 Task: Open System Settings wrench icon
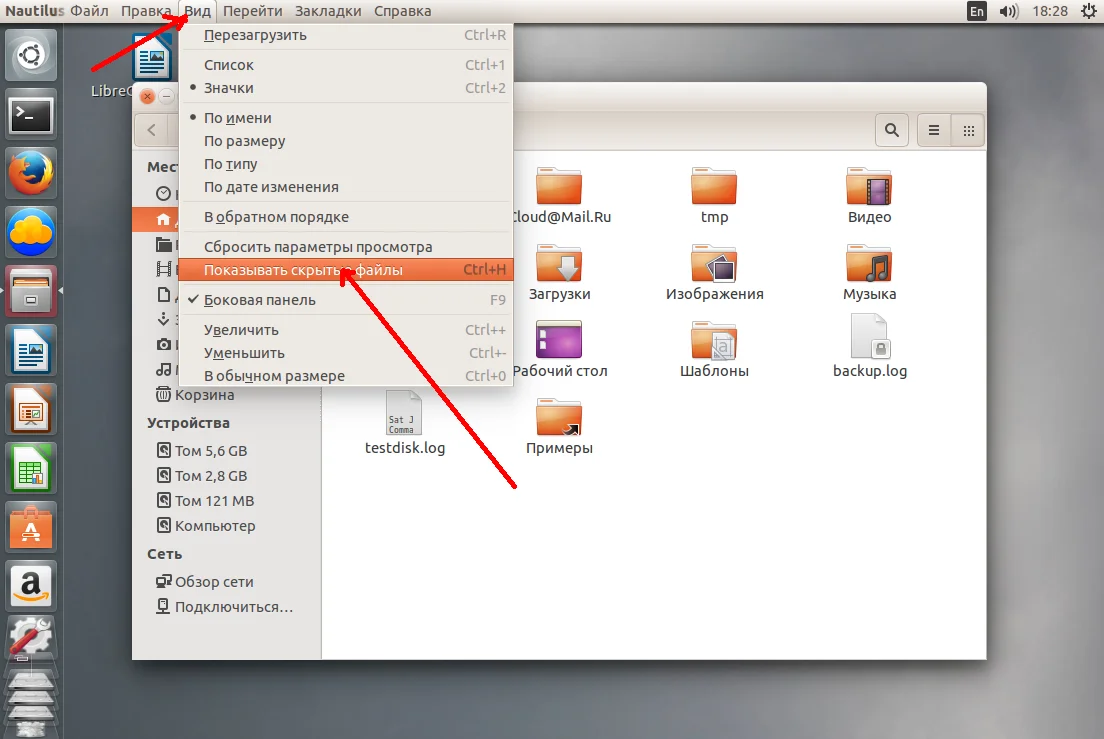(30, 639)
